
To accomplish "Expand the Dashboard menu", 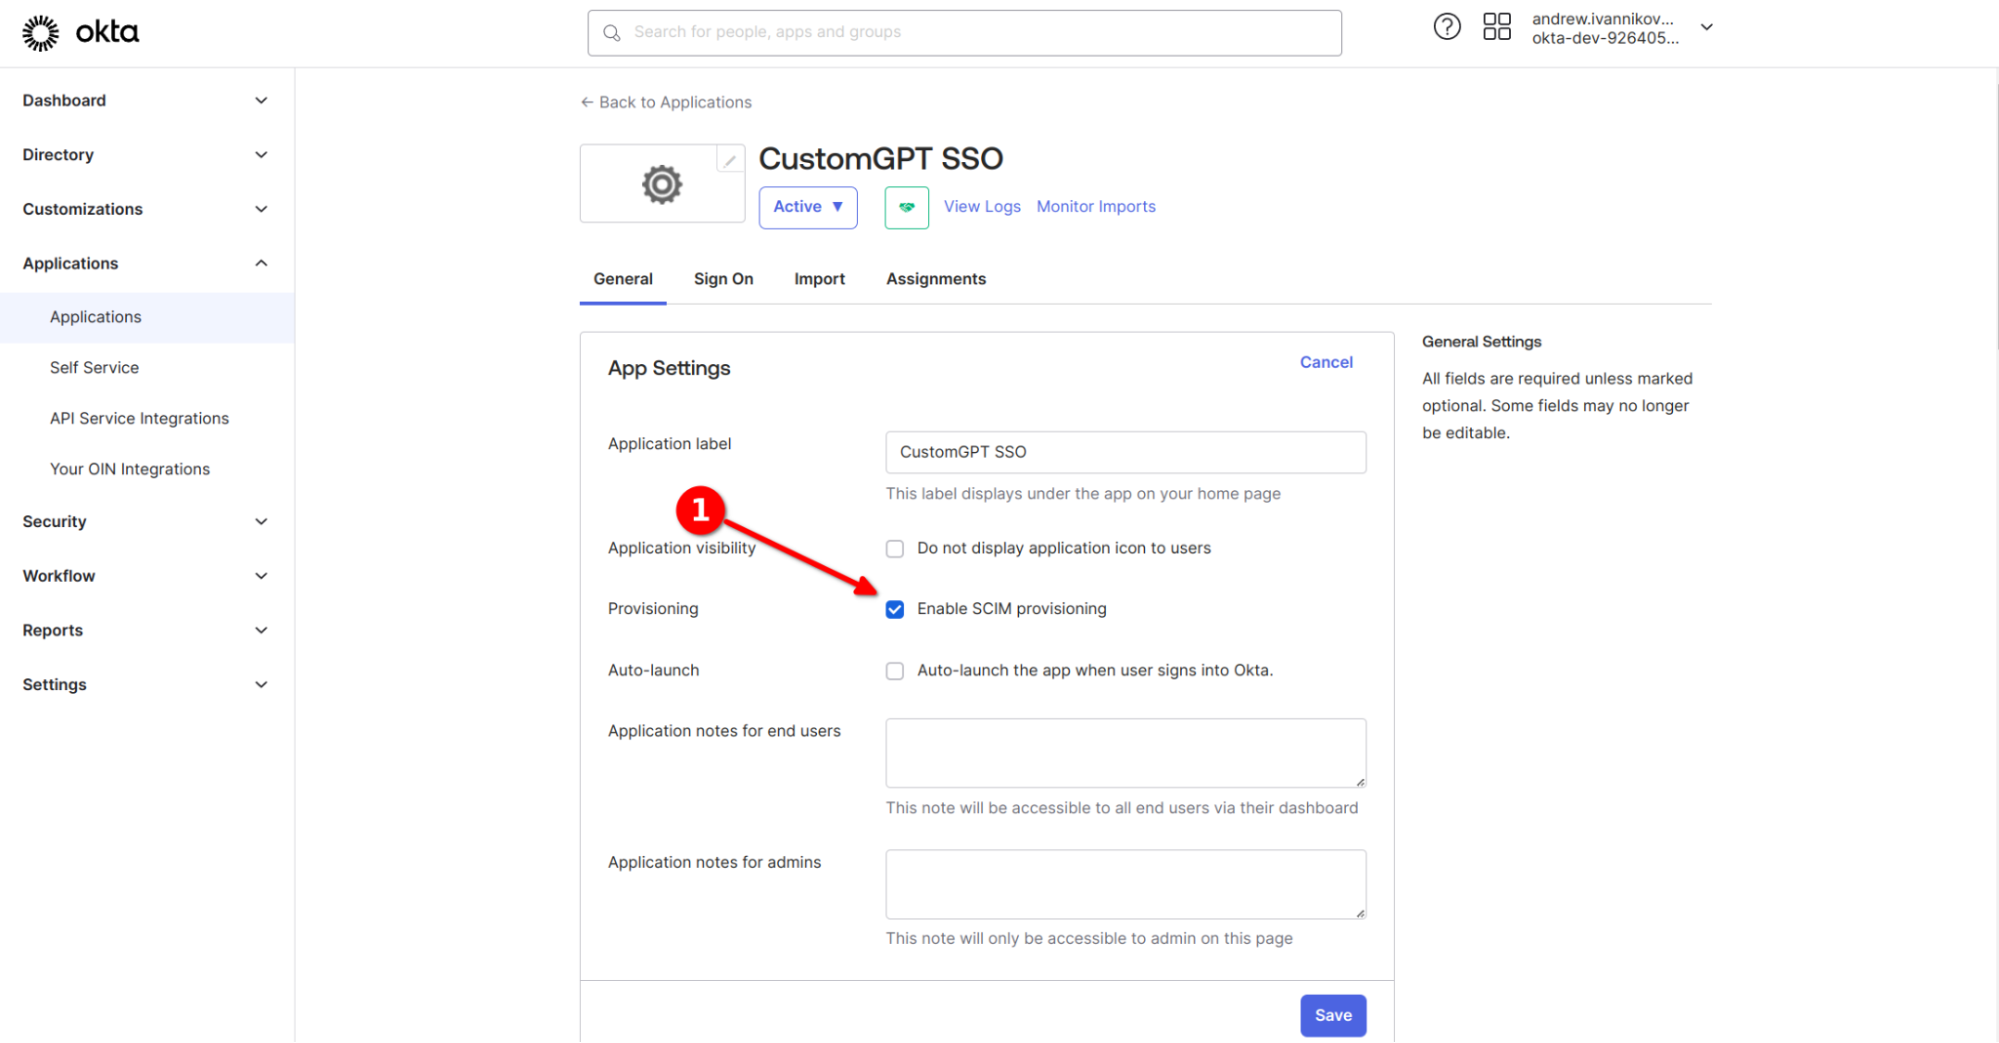I will tap(147, 101).
